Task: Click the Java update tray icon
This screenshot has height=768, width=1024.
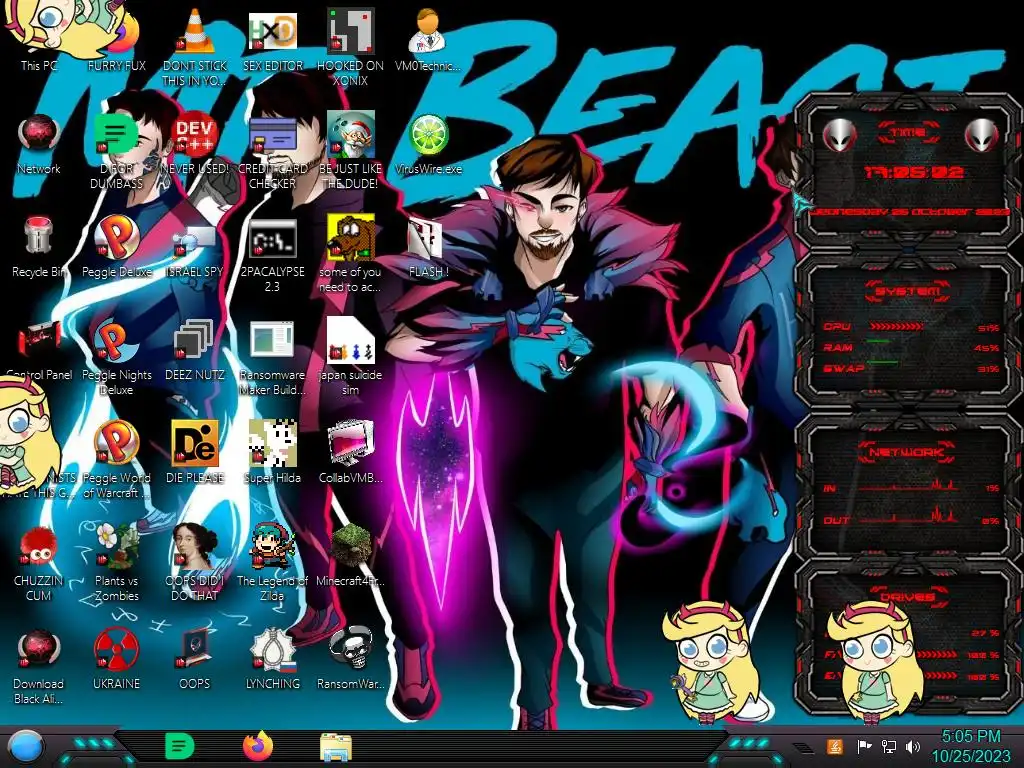Action: (835, 746)
